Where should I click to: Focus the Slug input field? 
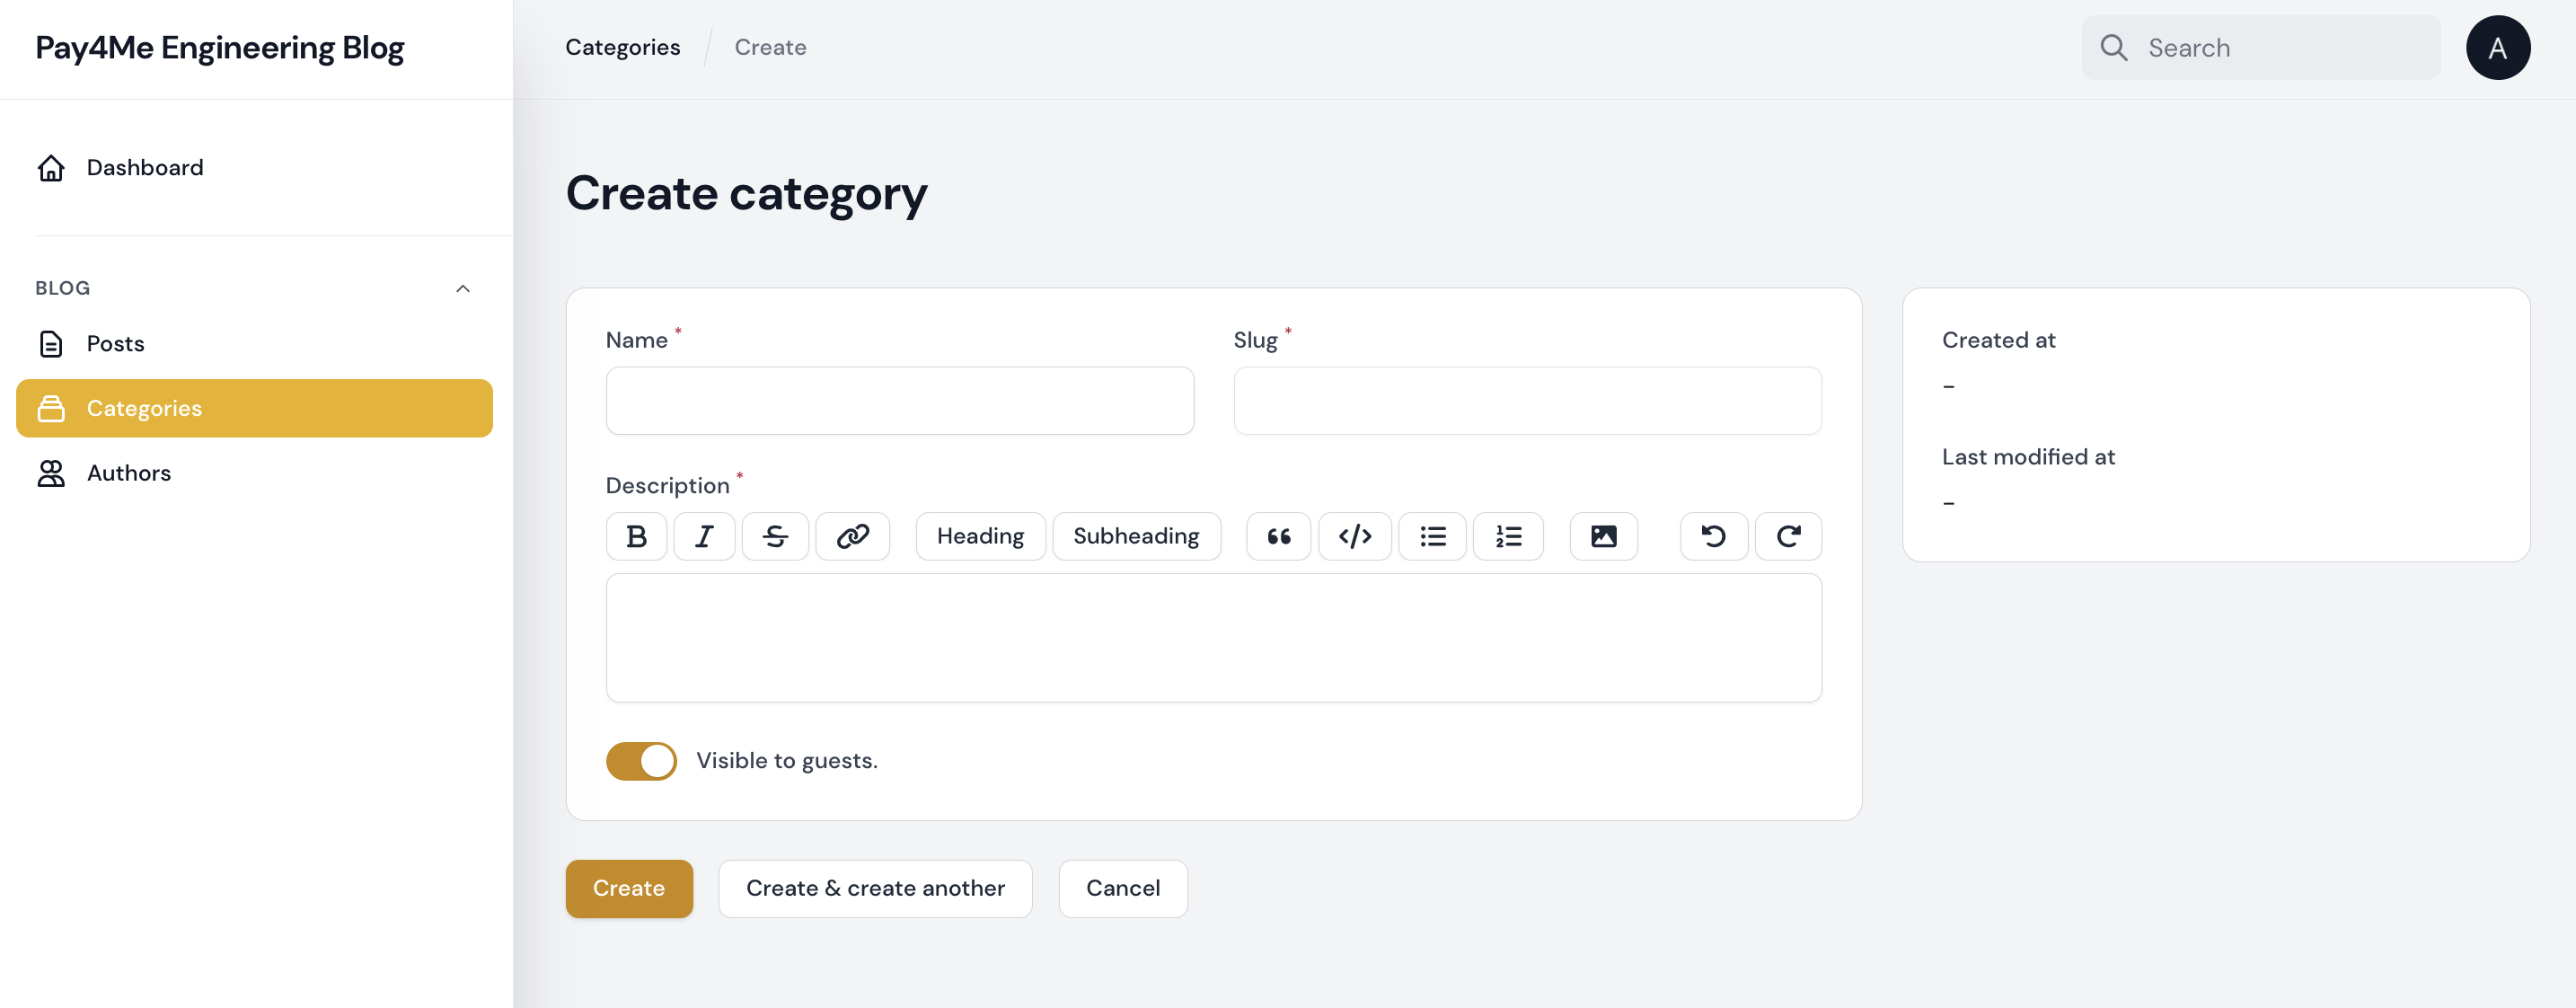pyautogui.click(x=1526, y=400)
